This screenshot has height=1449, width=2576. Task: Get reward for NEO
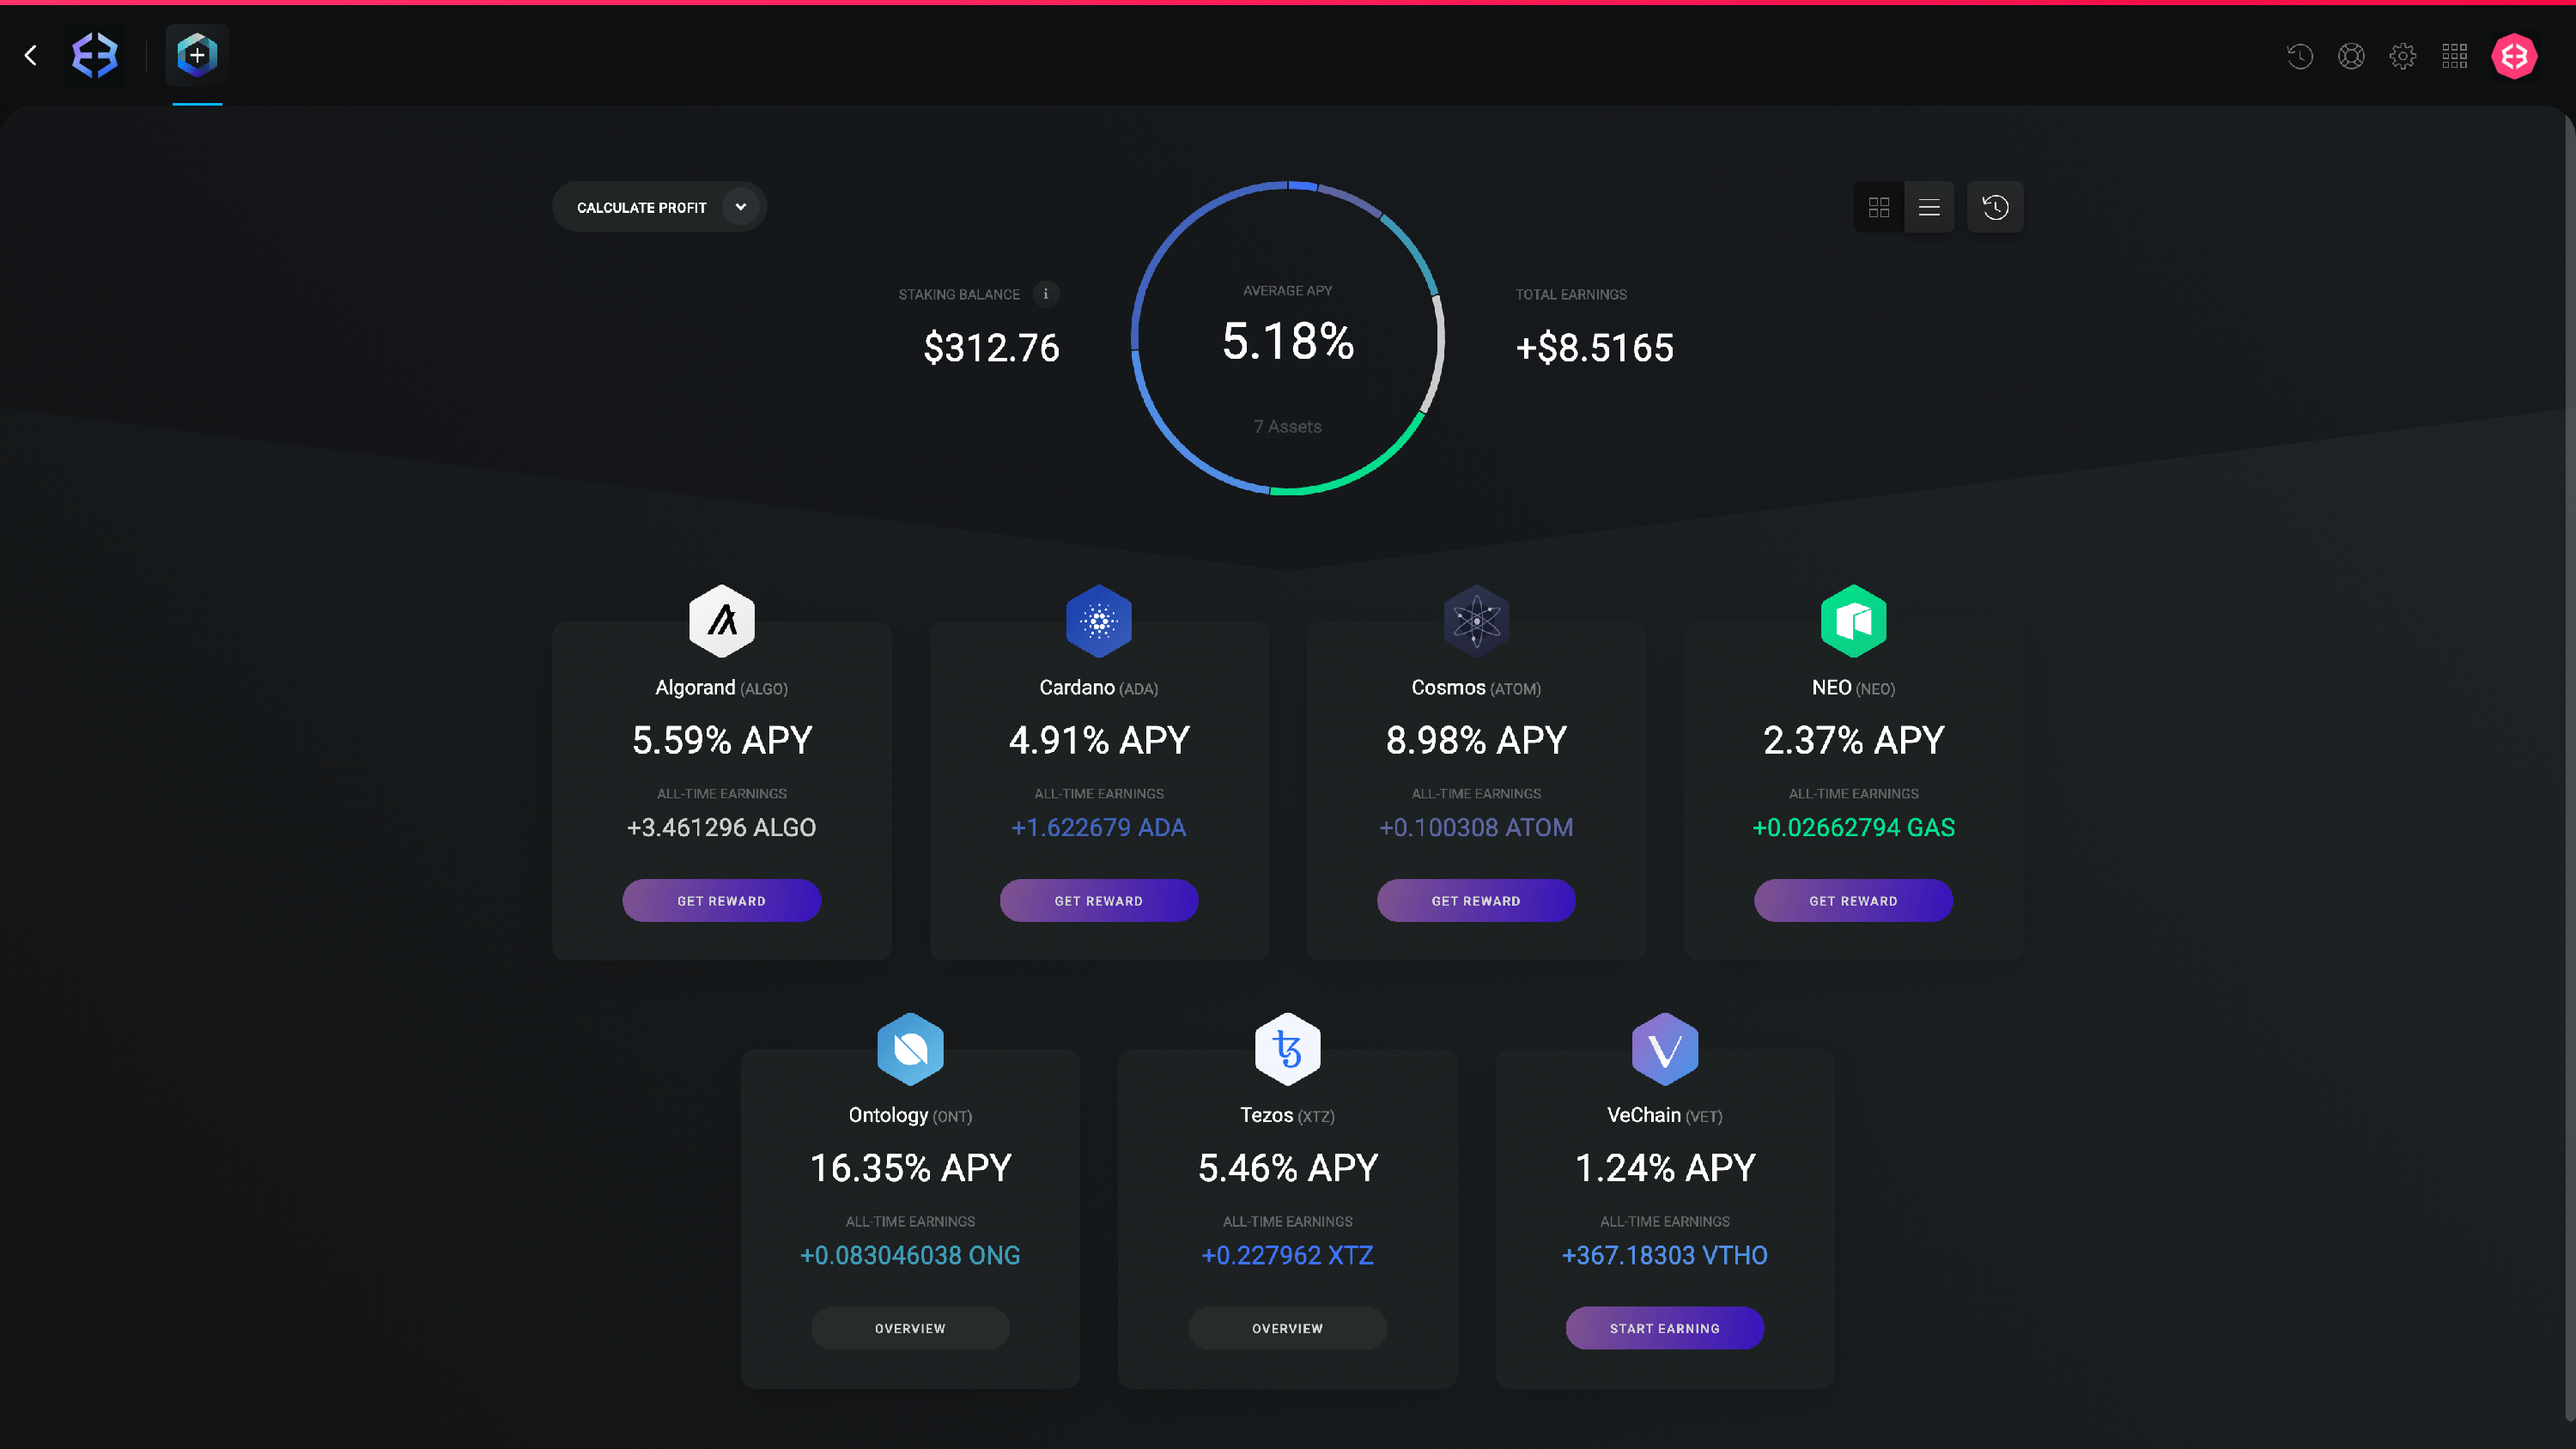[x=1854, y=901]
